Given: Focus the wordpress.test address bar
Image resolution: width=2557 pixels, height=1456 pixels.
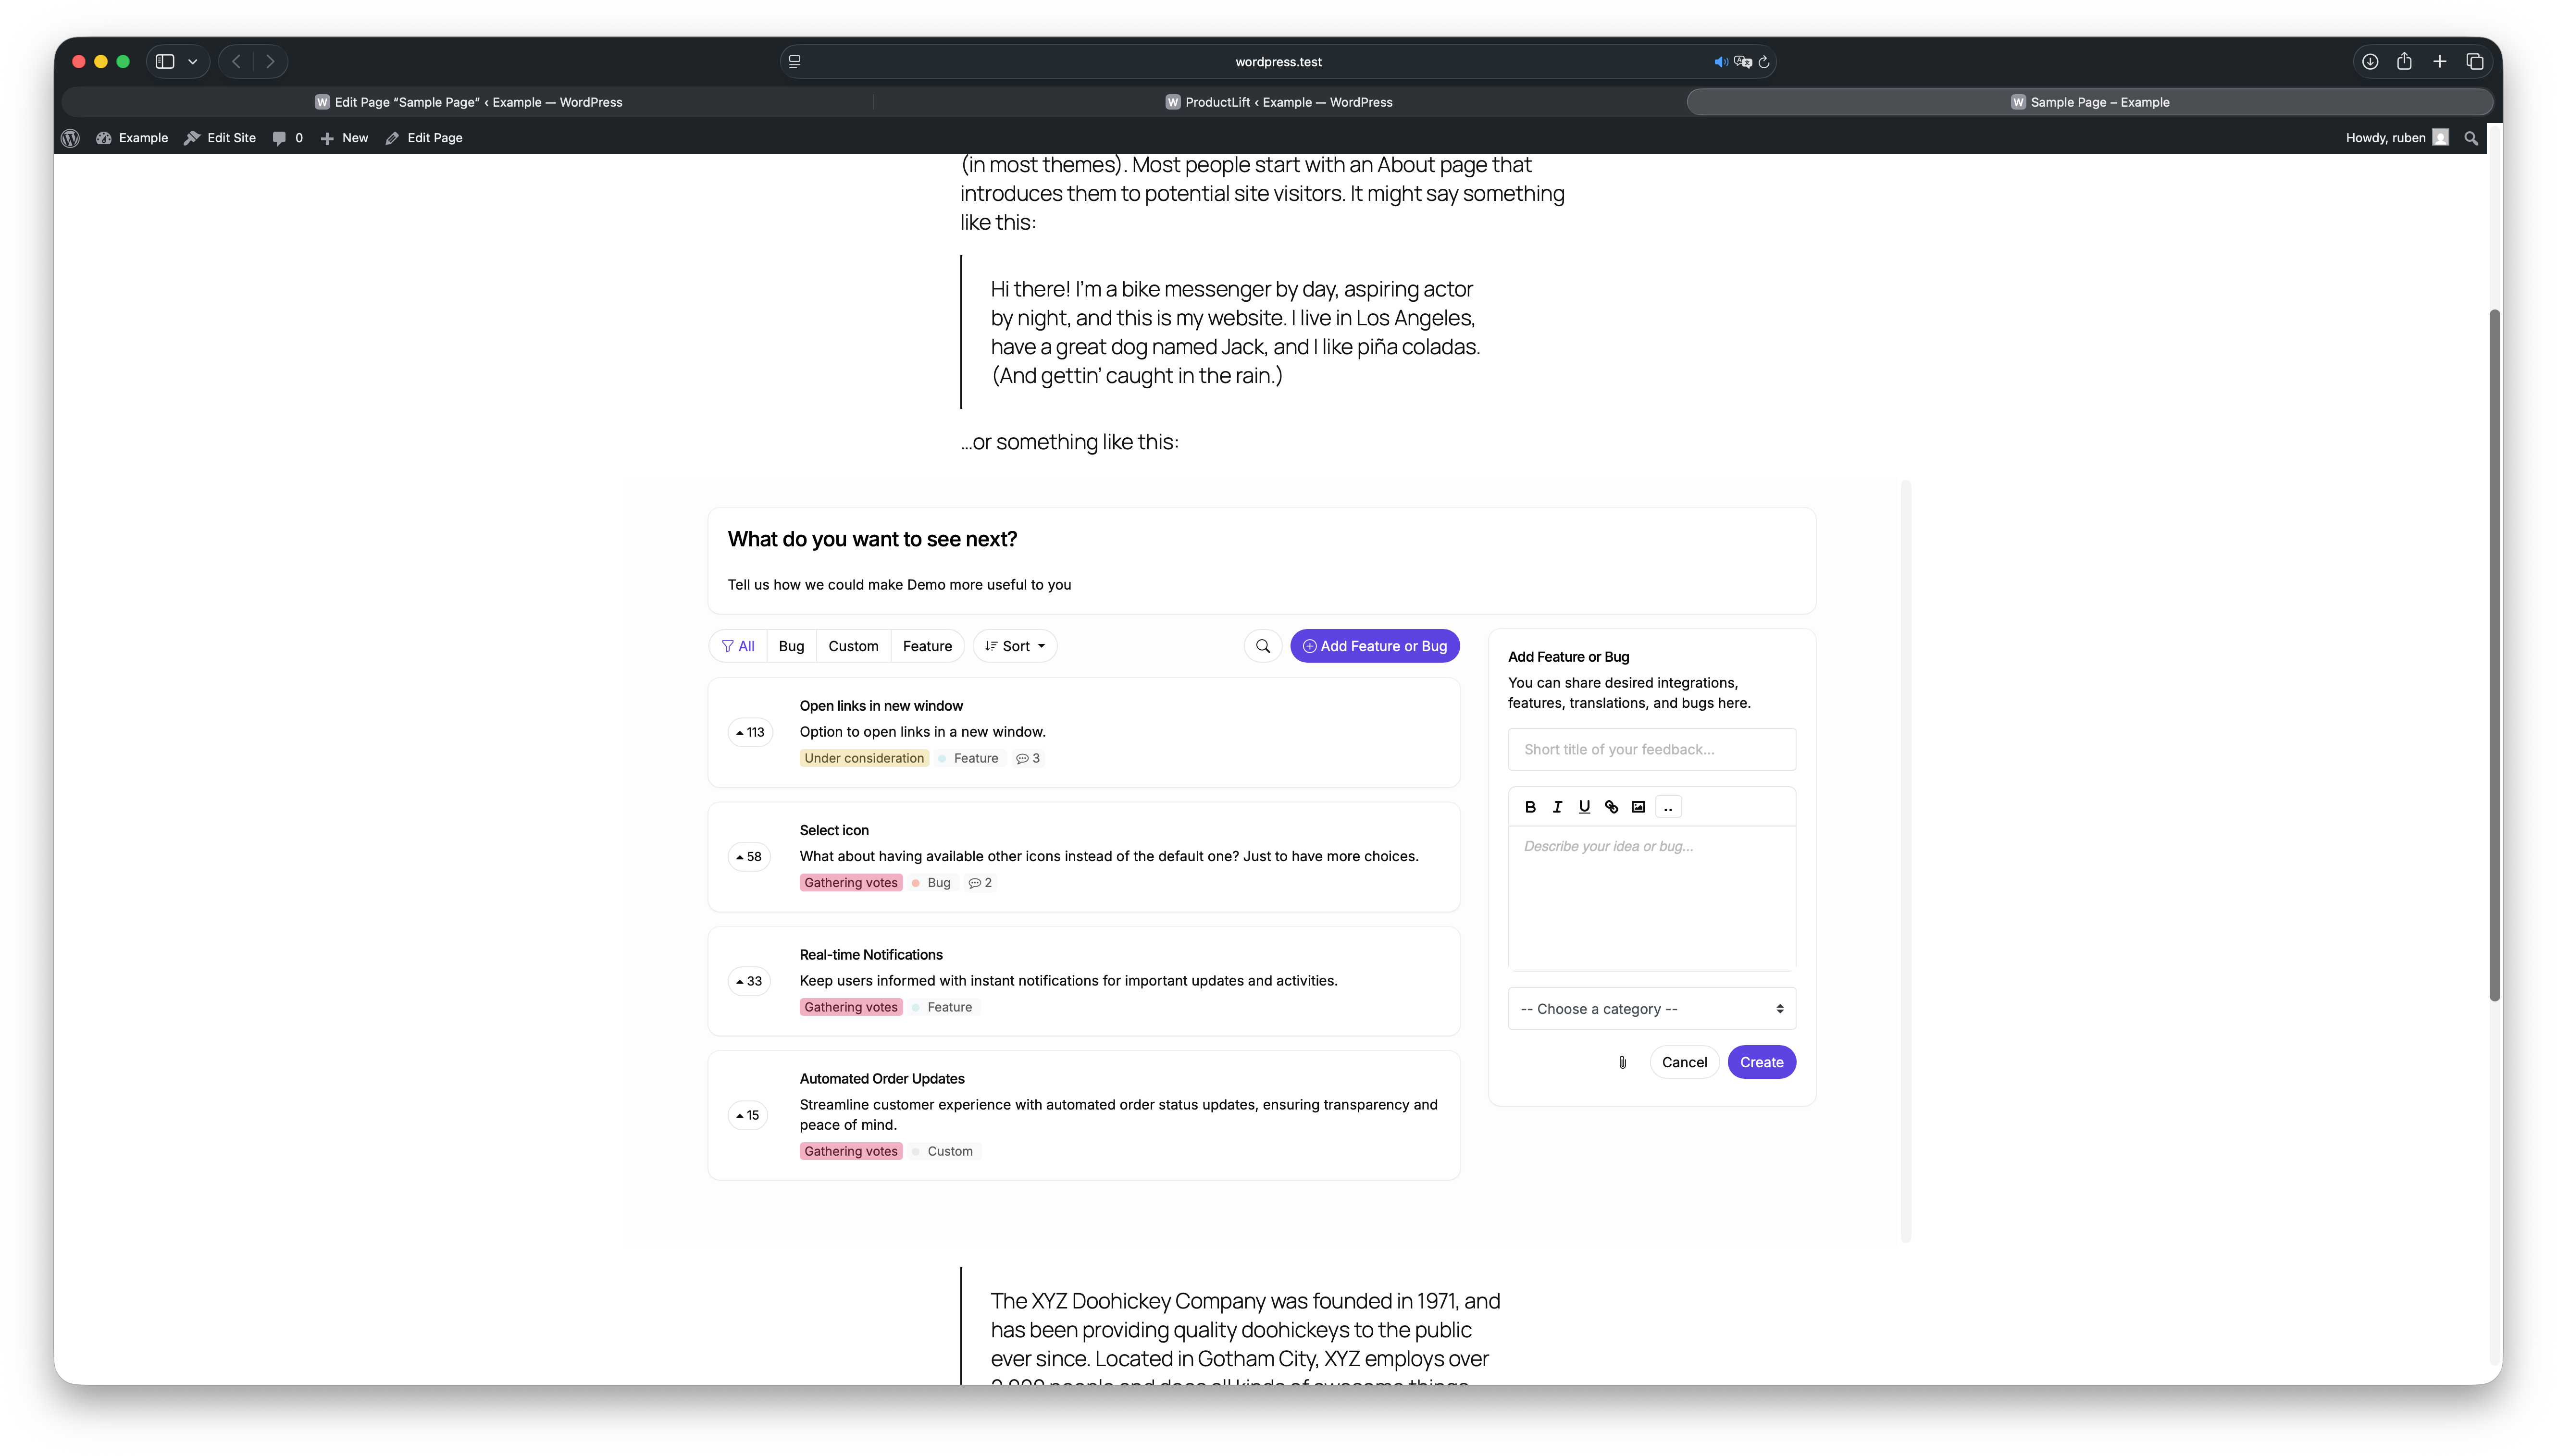Looking at the screenshot, I should click(x=1278, y=62).
